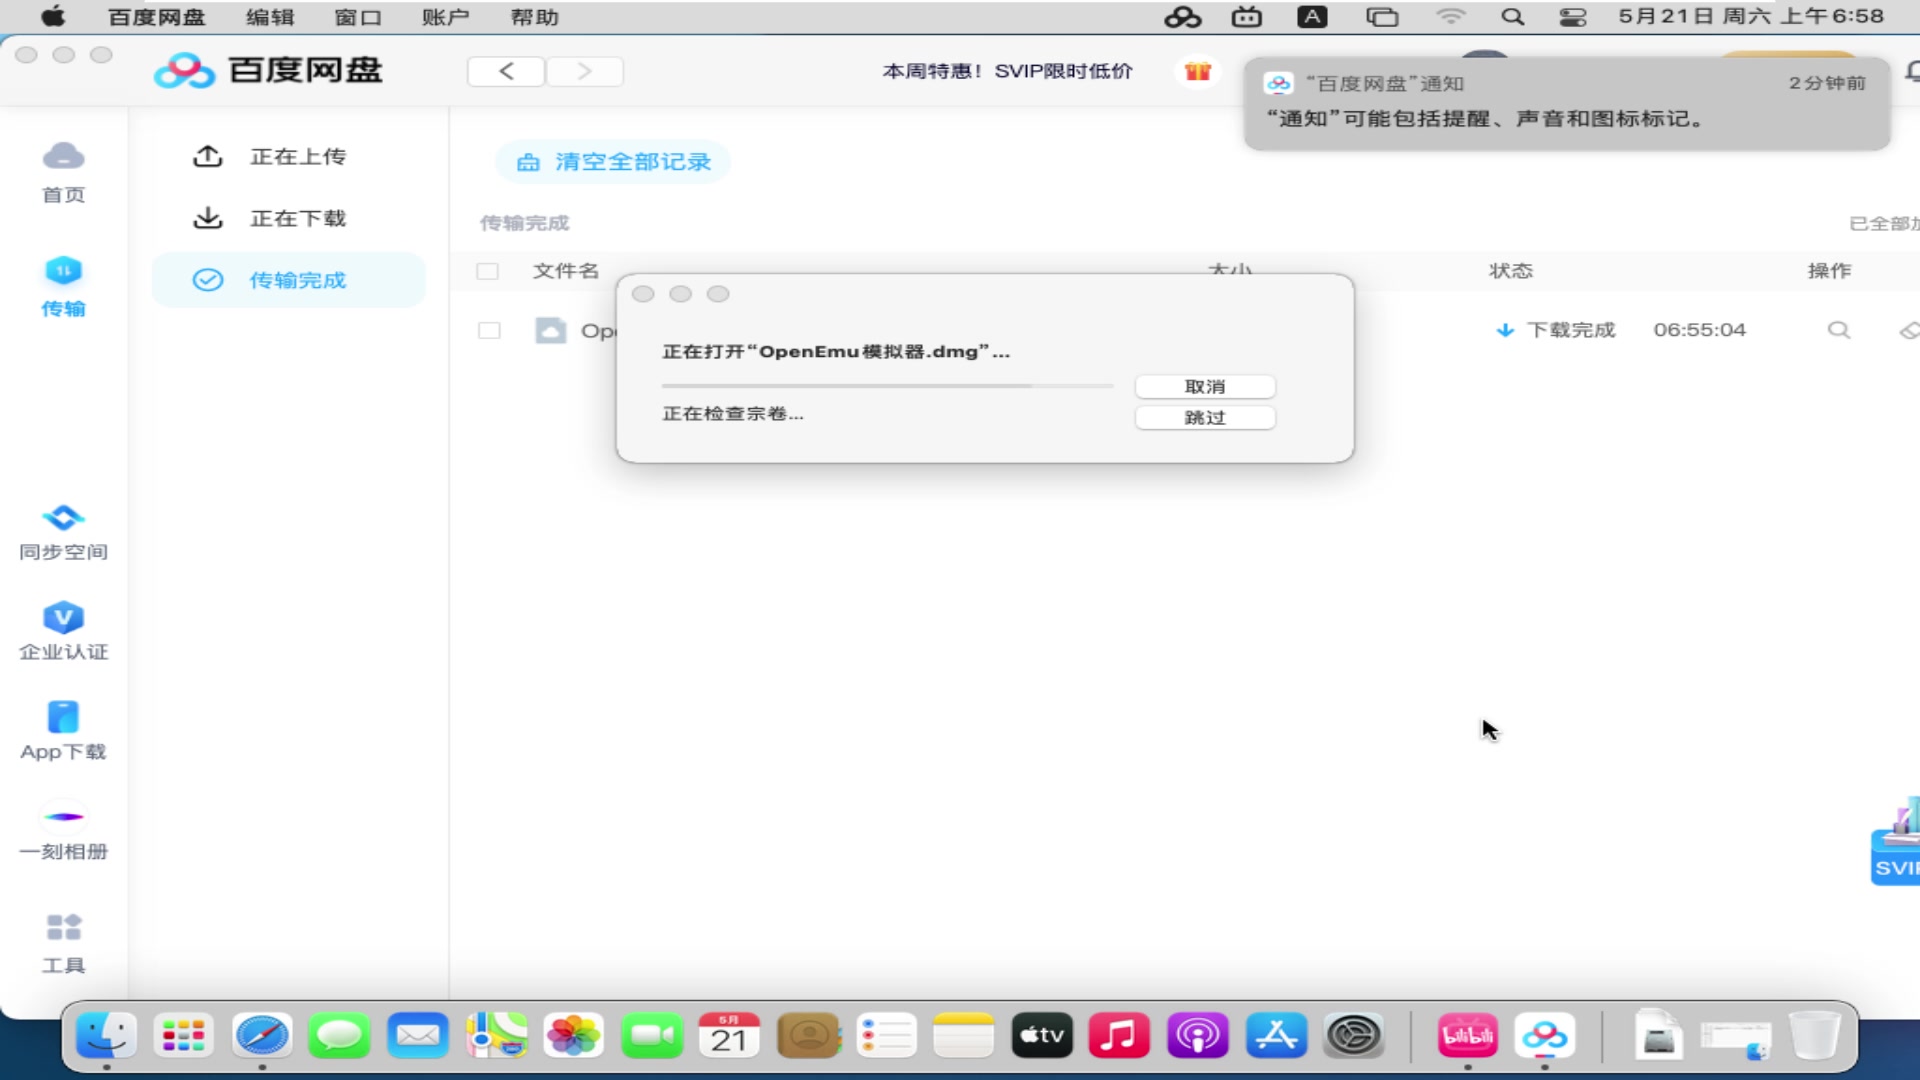
Task: Open the 百度网盘 menu in menu bar
Action: pyautogui.click(x=157, y=17)
